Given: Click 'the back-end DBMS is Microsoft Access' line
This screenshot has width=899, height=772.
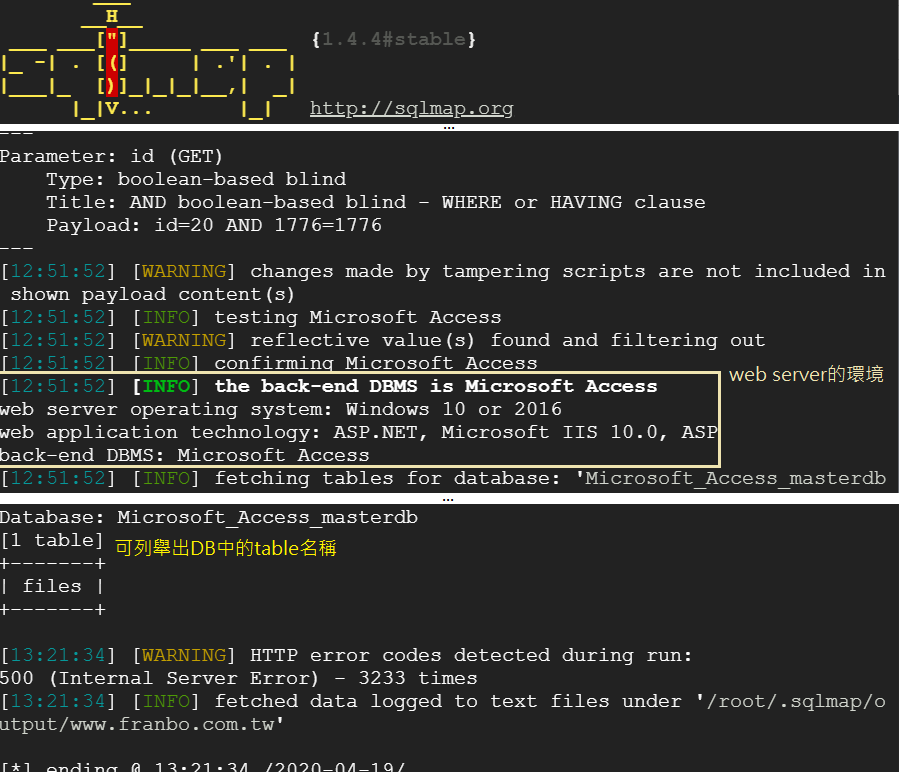Looking at the screenshot, I should 329,386.
